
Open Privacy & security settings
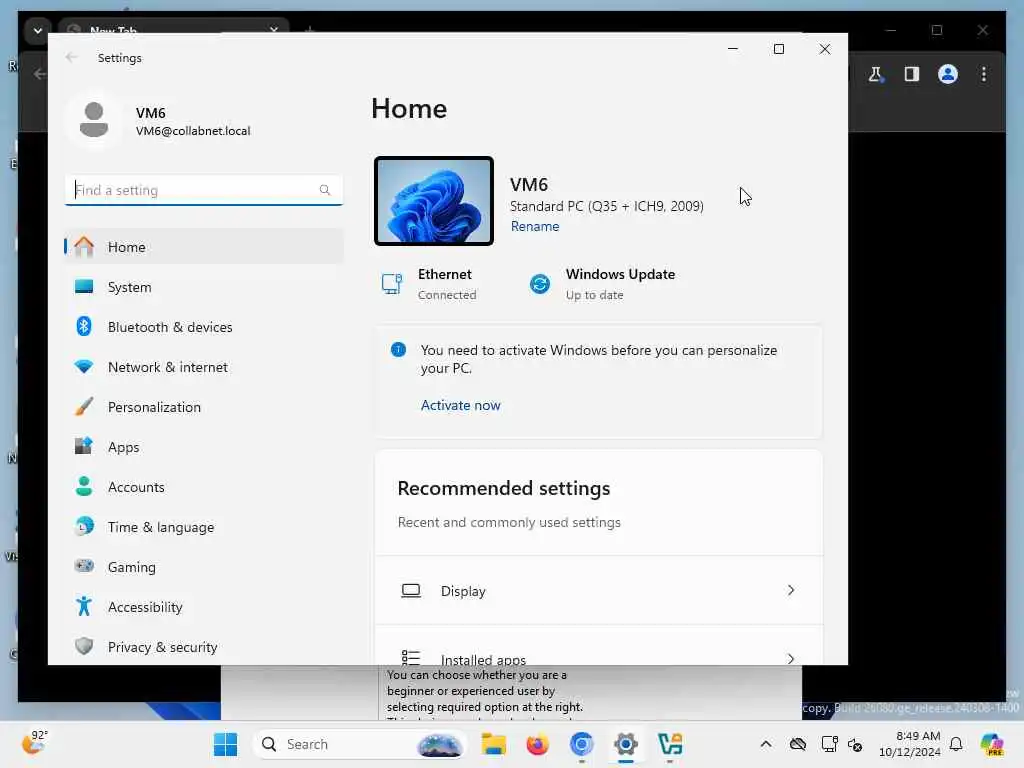tap(204, 647)
